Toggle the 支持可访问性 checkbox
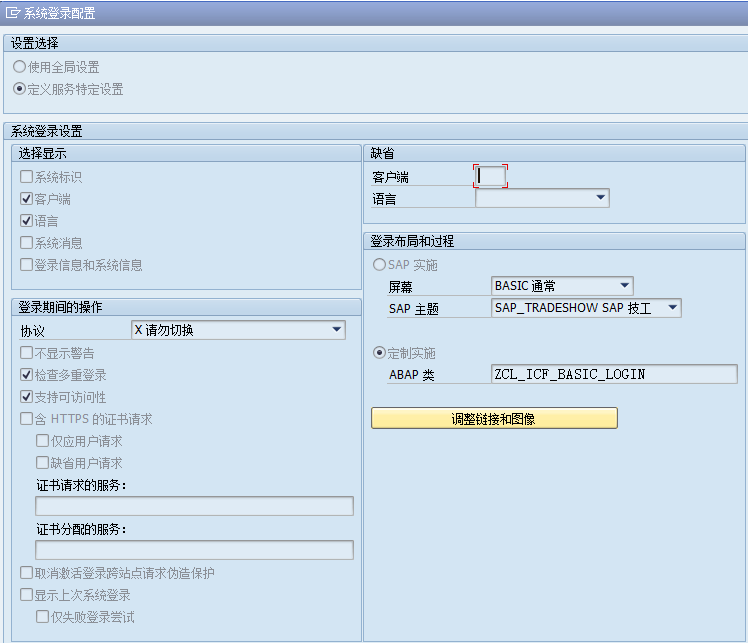This screenshot has width=749, height=644. 26,397
